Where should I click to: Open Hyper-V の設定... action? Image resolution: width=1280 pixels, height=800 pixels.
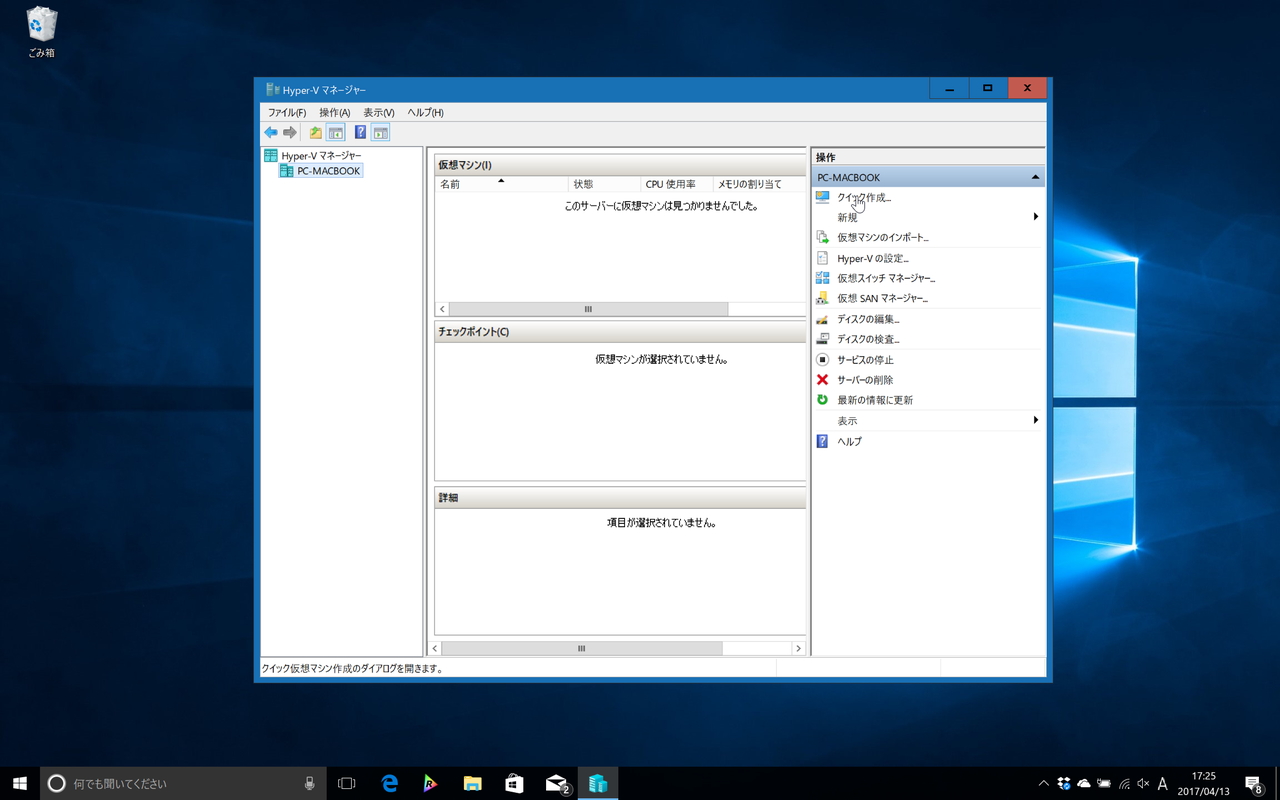tap(873, 258)
